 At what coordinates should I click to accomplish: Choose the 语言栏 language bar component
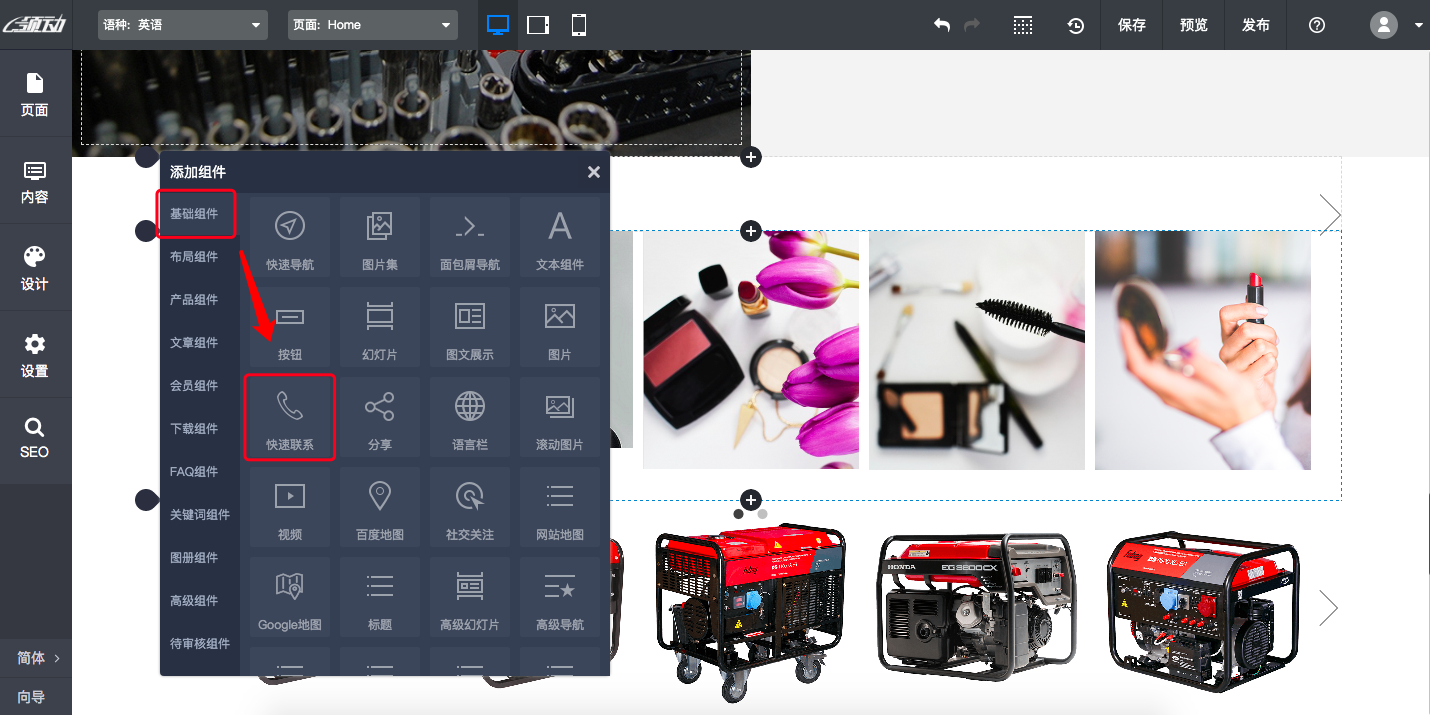pos(469,417)
